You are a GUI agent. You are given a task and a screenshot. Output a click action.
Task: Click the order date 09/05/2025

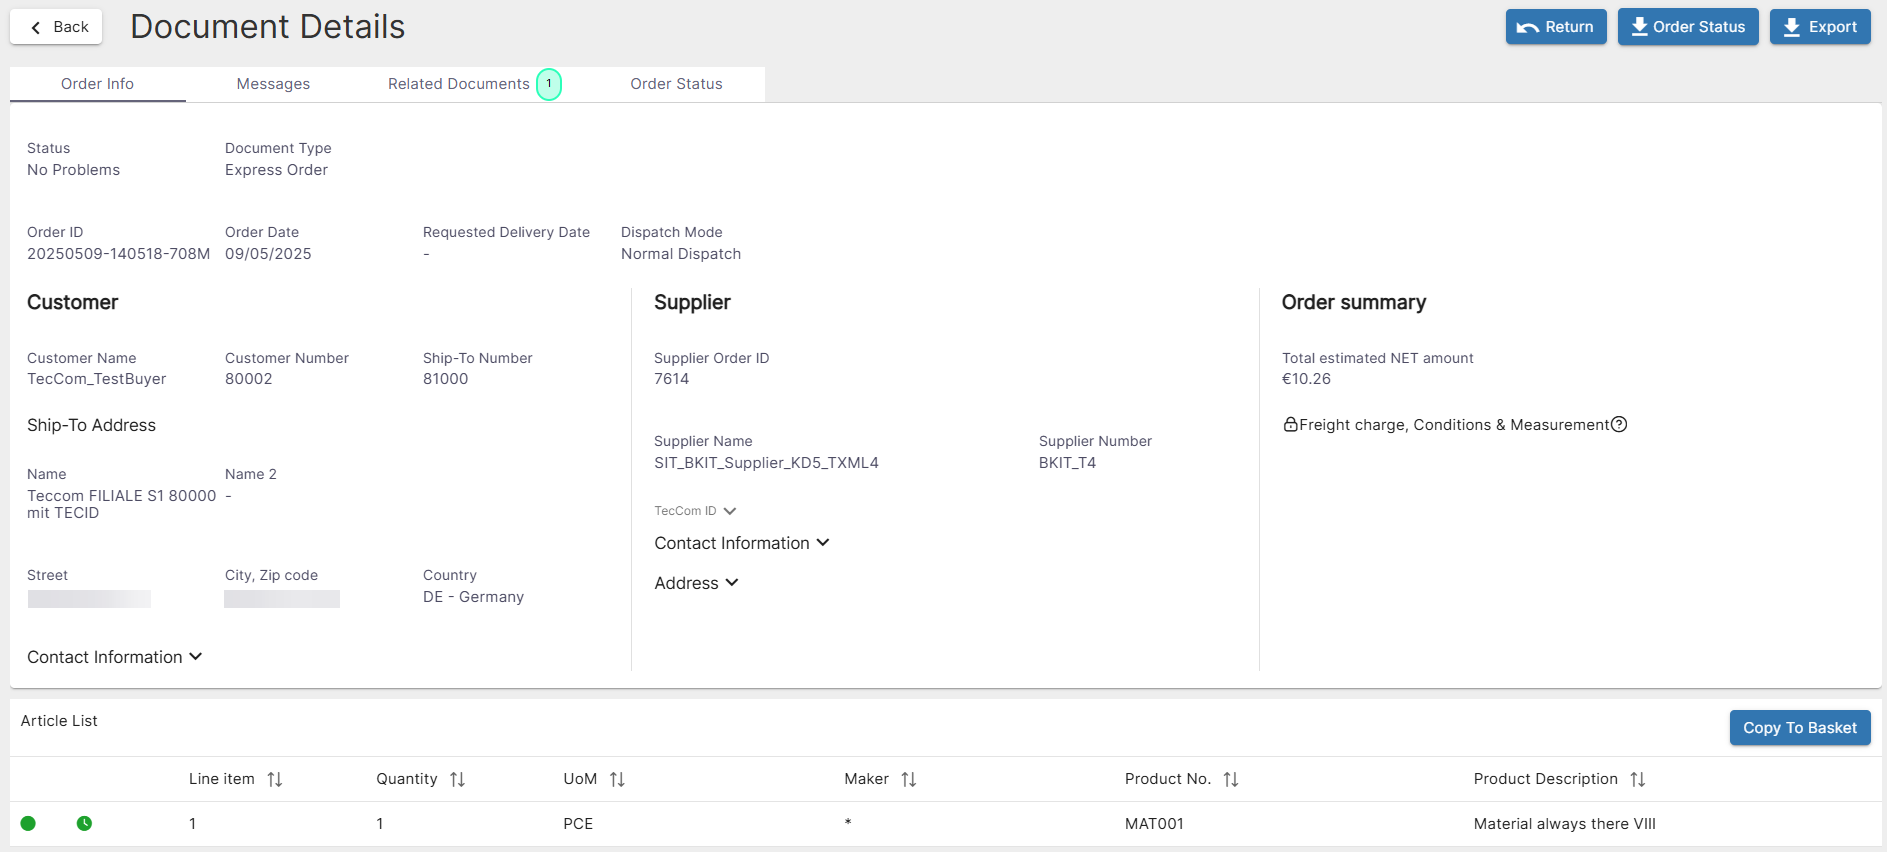268,254
